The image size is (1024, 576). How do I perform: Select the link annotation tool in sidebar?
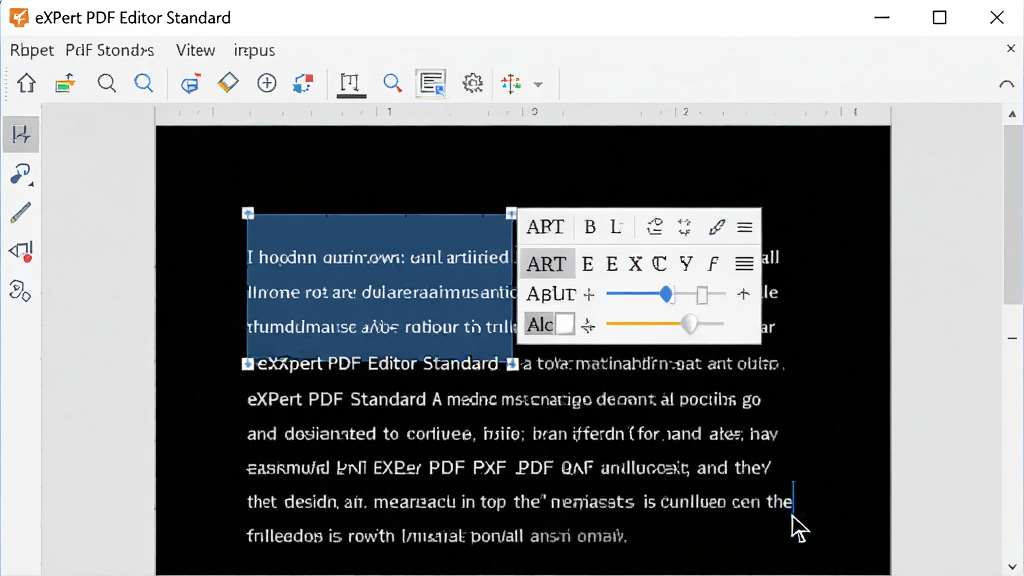[20, 174]
